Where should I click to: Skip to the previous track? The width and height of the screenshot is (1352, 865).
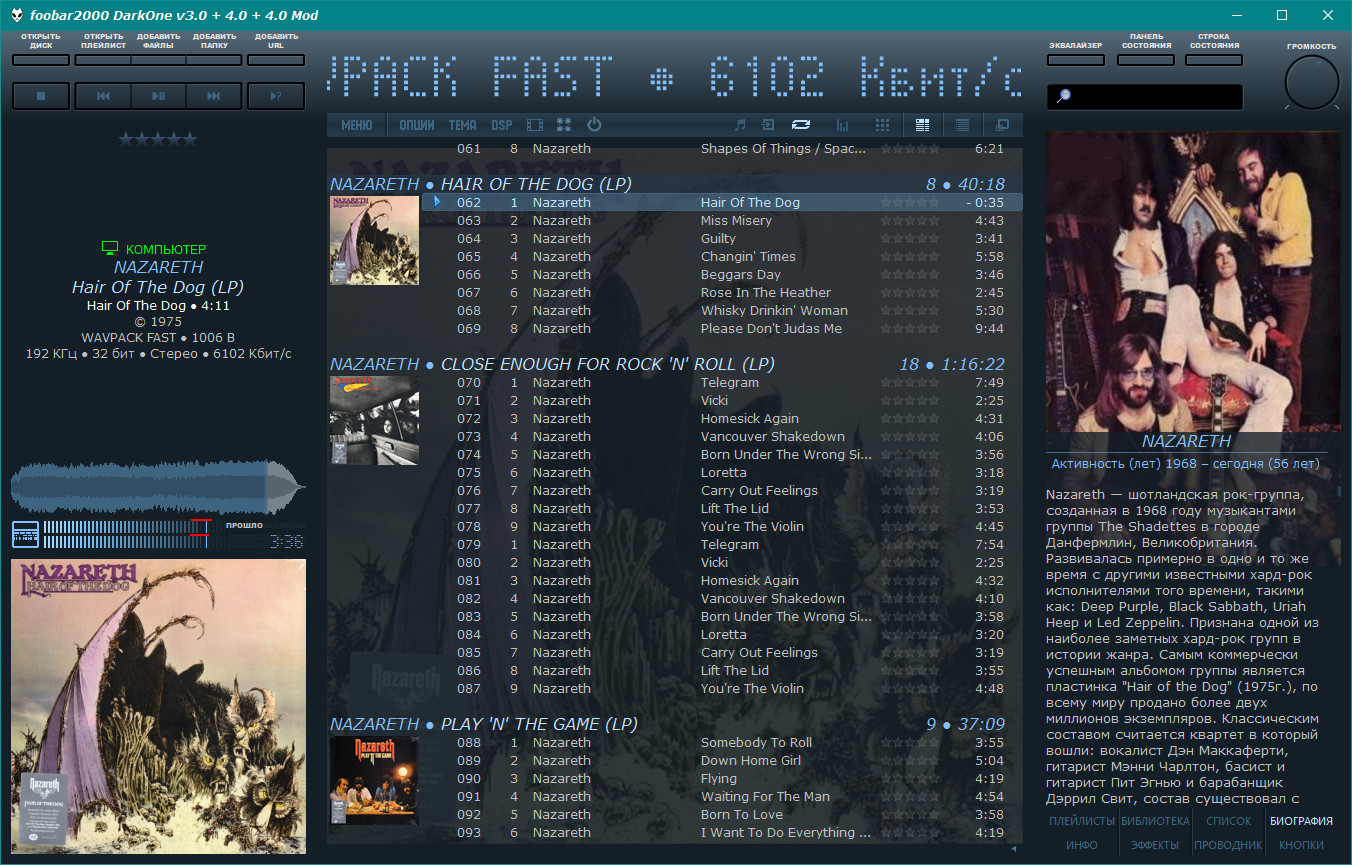point(103,96)
